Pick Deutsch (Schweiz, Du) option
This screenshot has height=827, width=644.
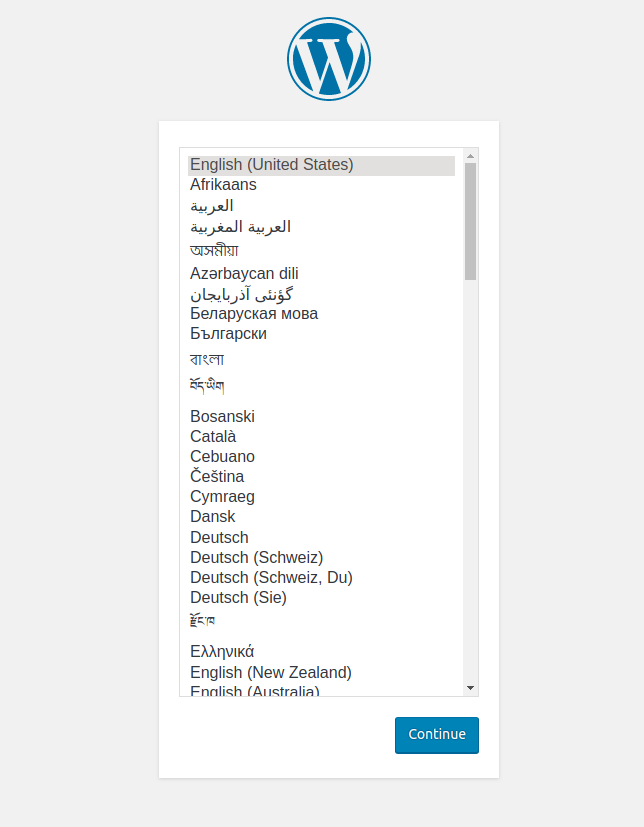click(x=271, y=577)
